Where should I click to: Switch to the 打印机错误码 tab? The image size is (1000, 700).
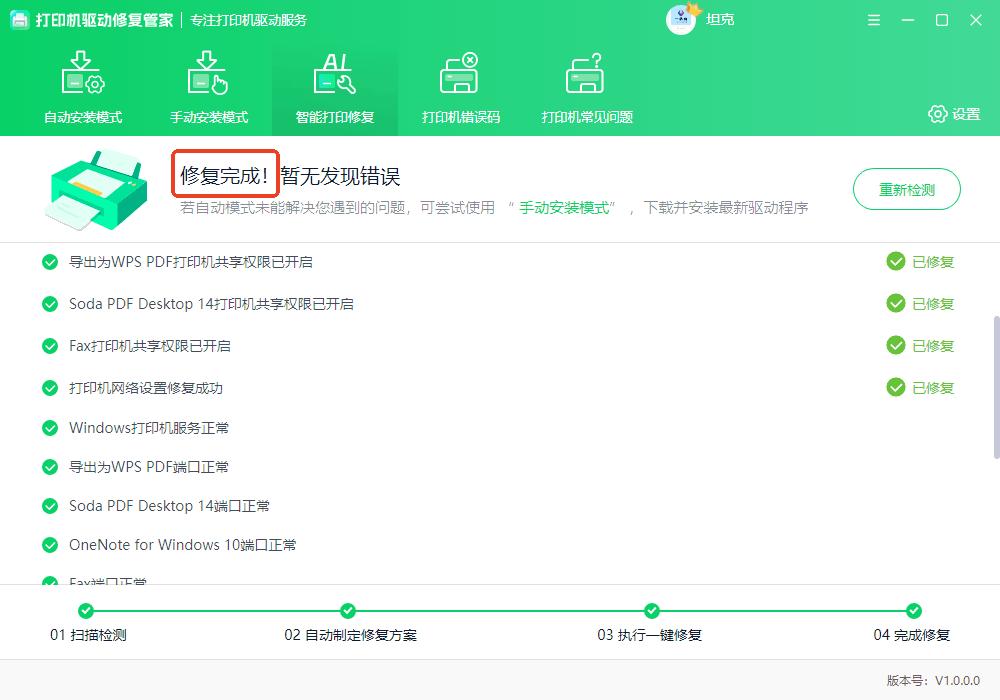(461, 86)
